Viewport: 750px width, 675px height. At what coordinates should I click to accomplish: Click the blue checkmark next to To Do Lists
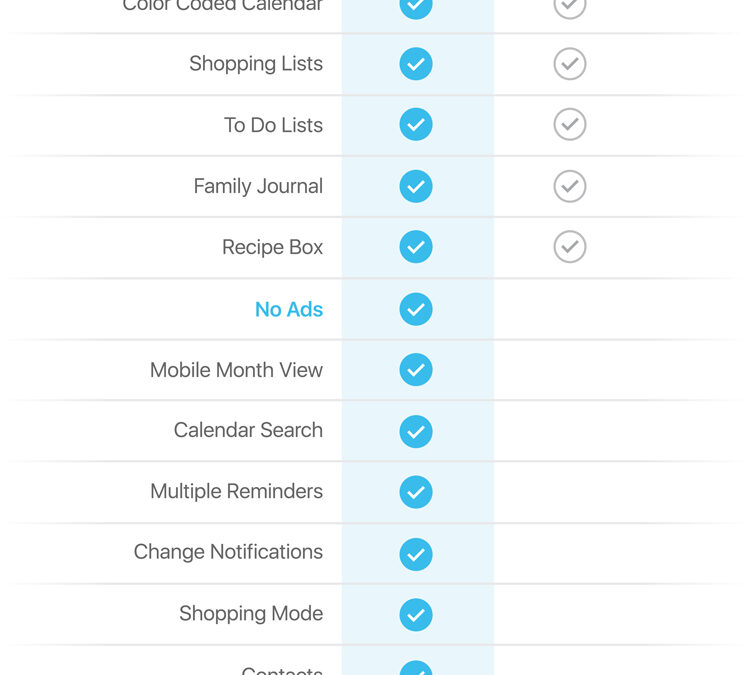(x=416, y=124)
